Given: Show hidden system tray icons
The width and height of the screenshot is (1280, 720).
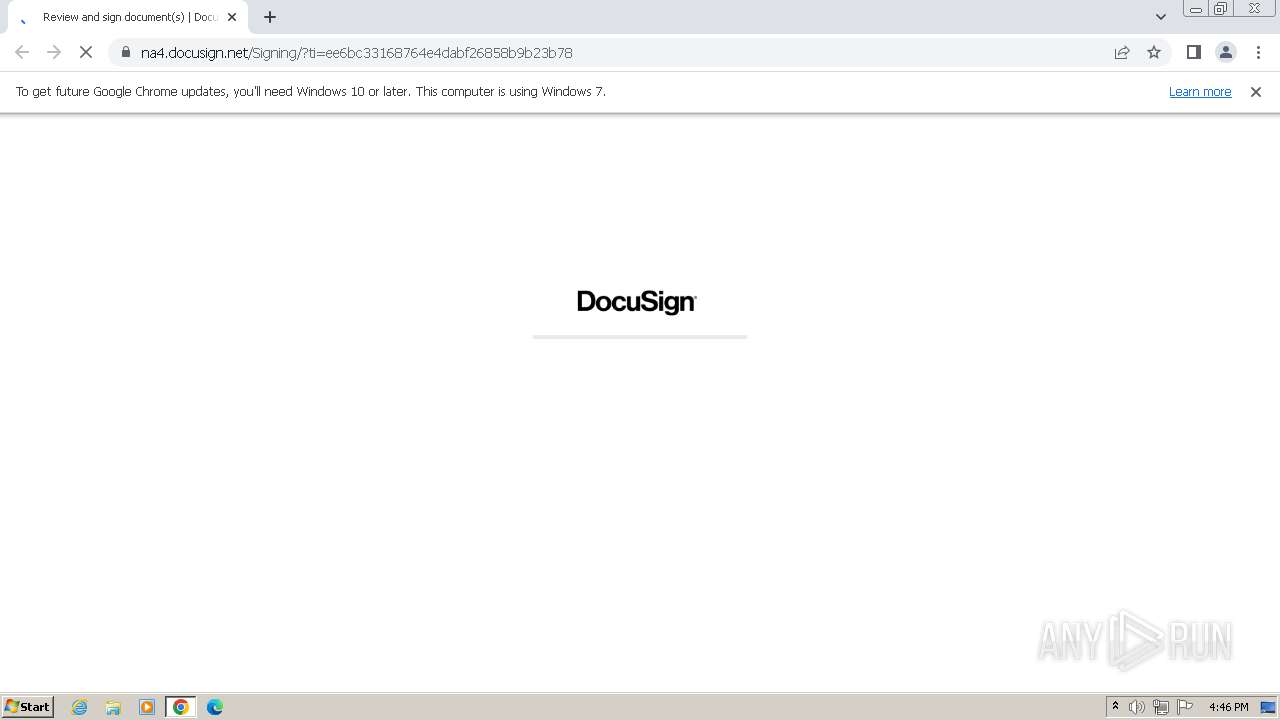Looking at the screenshot, I should click(x=1115, y=707).
